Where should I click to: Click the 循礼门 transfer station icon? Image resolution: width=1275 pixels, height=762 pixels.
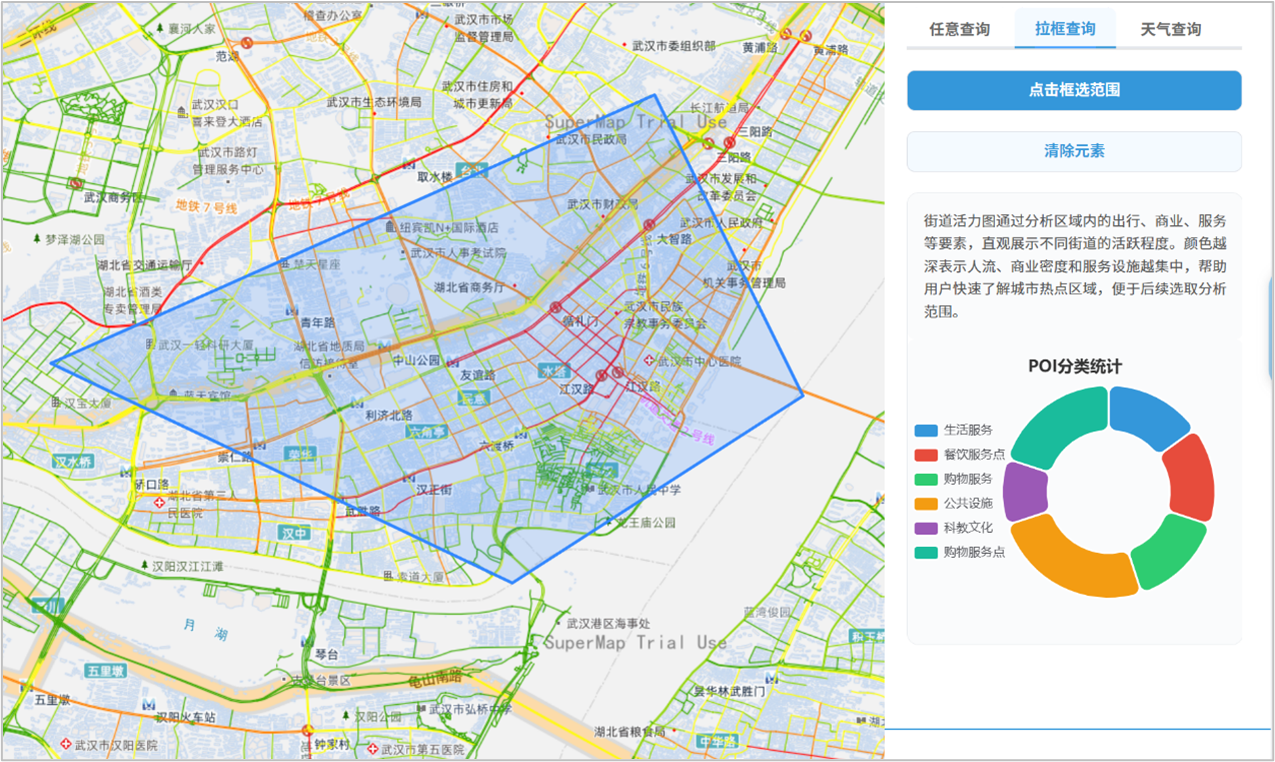tap(555, 307)
